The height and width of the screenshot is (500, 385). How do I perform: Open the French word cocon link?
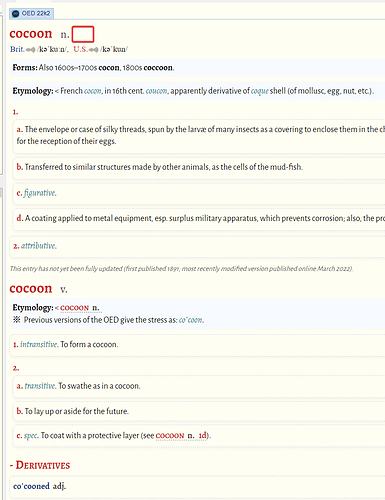click(93, 91)
